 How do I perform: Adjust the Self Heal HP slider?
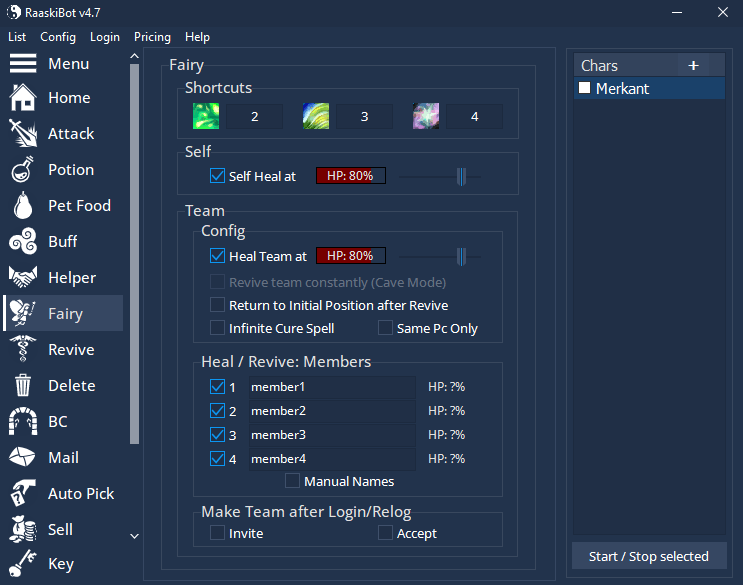click(461, 177)
